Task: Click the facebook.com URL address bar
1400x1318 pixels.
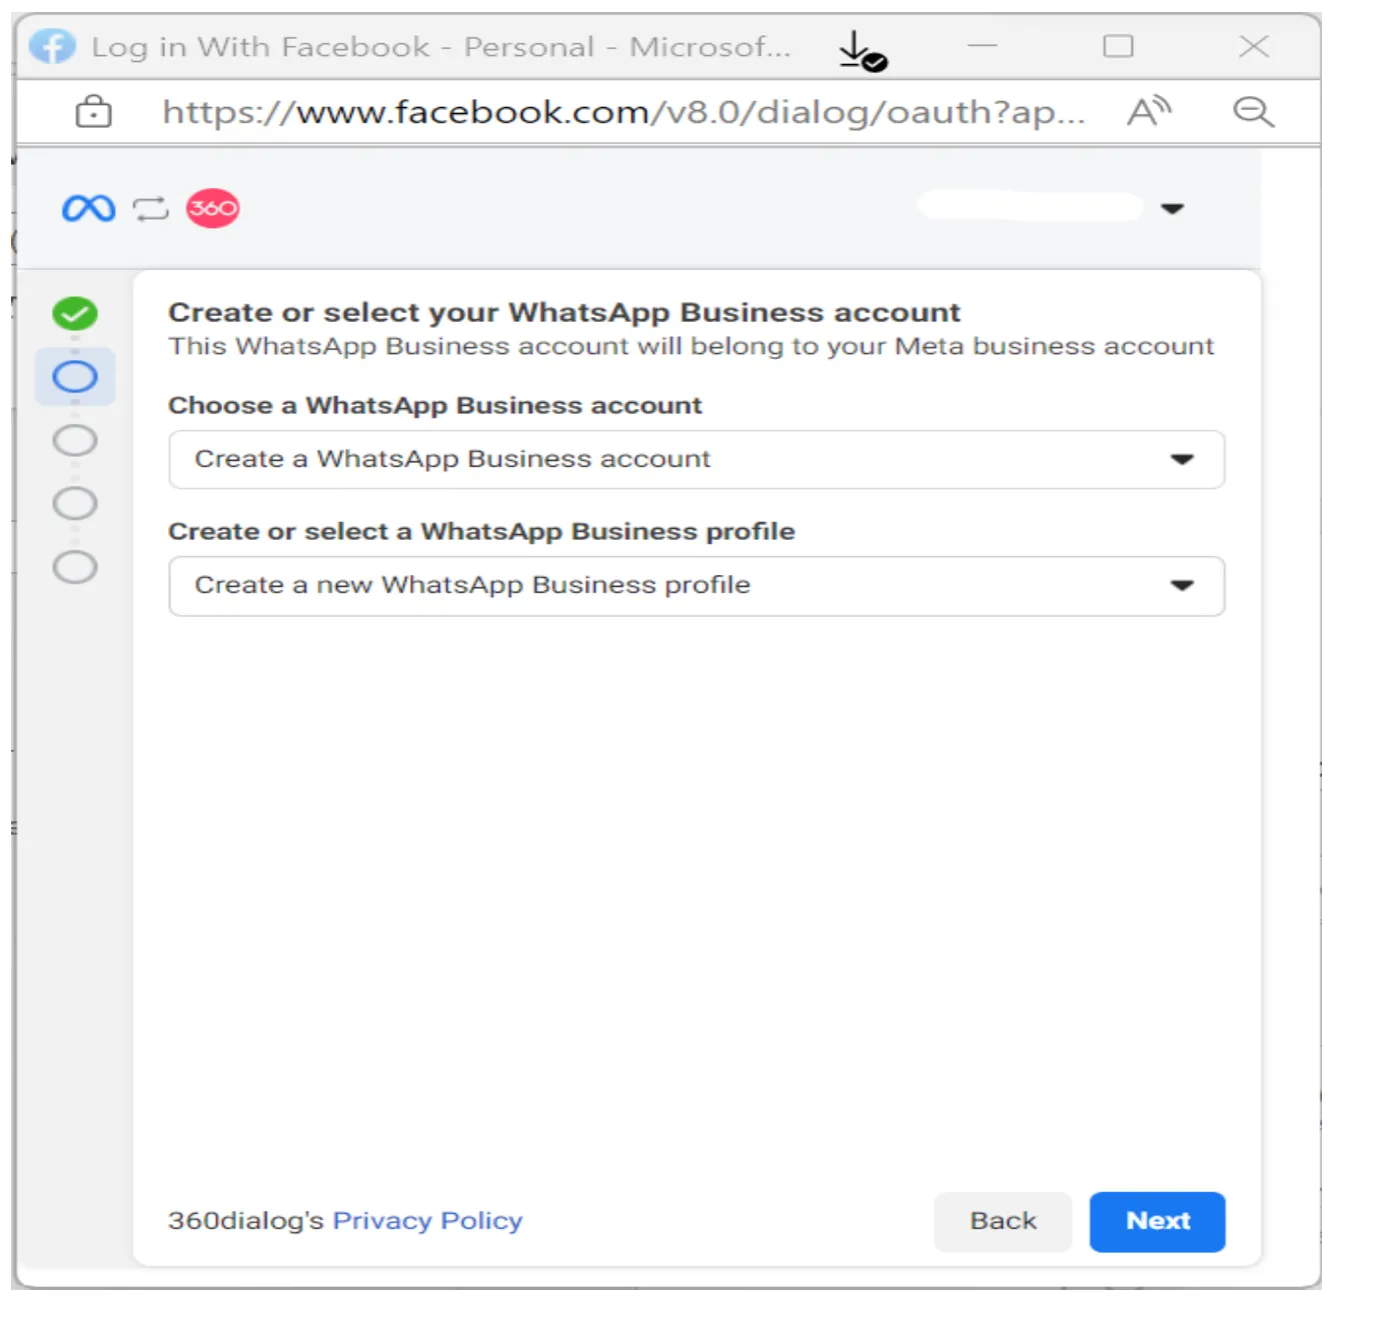Action: coord(623,112)
